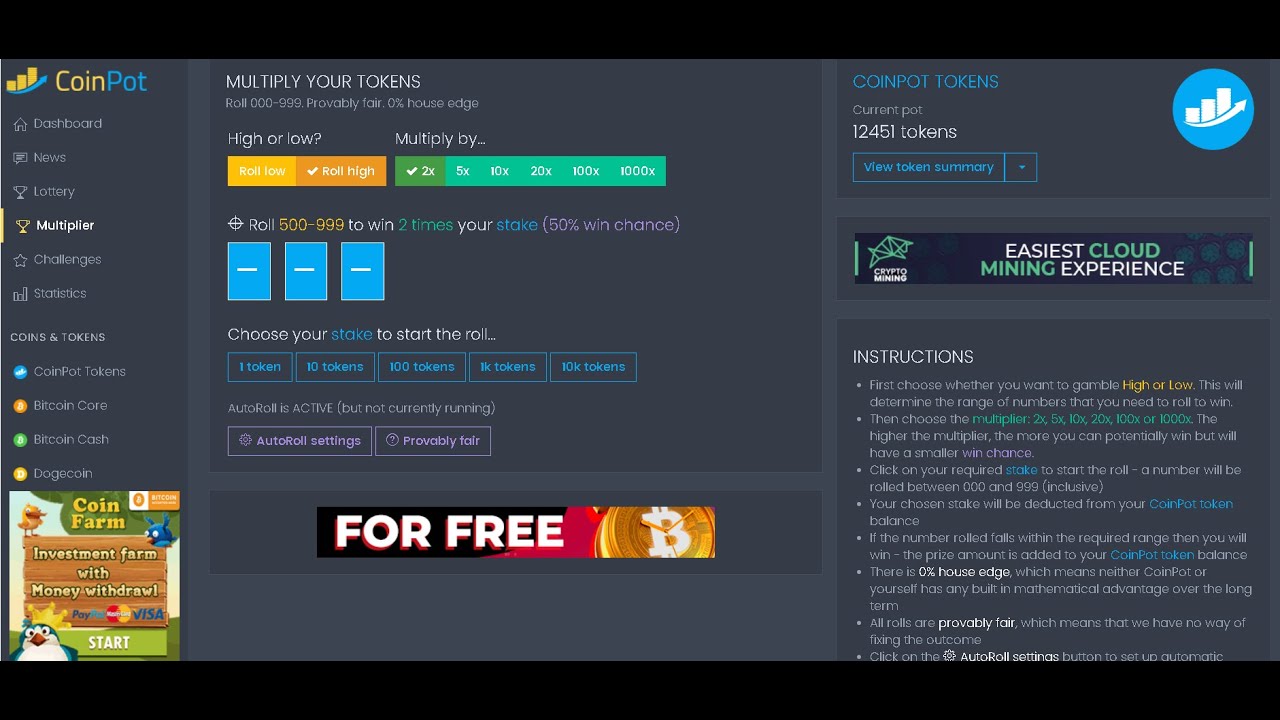
Task: Open the Statistics page
Action: [60, 294]
